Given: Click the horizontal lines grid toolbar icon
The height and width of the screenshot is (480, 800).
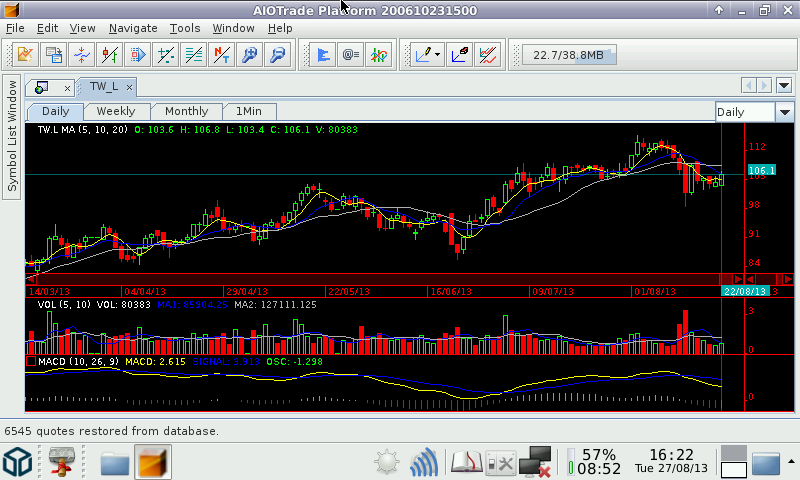Looking at the screenshot, I should pos(193,54).
